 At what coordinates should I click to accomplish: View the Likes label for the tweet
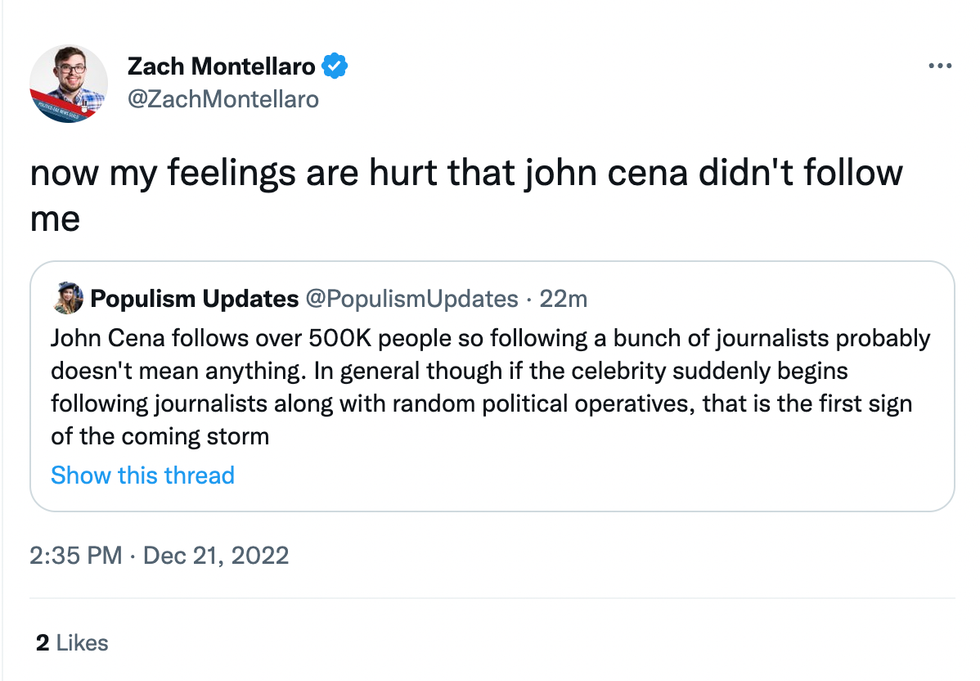[82, 643]
